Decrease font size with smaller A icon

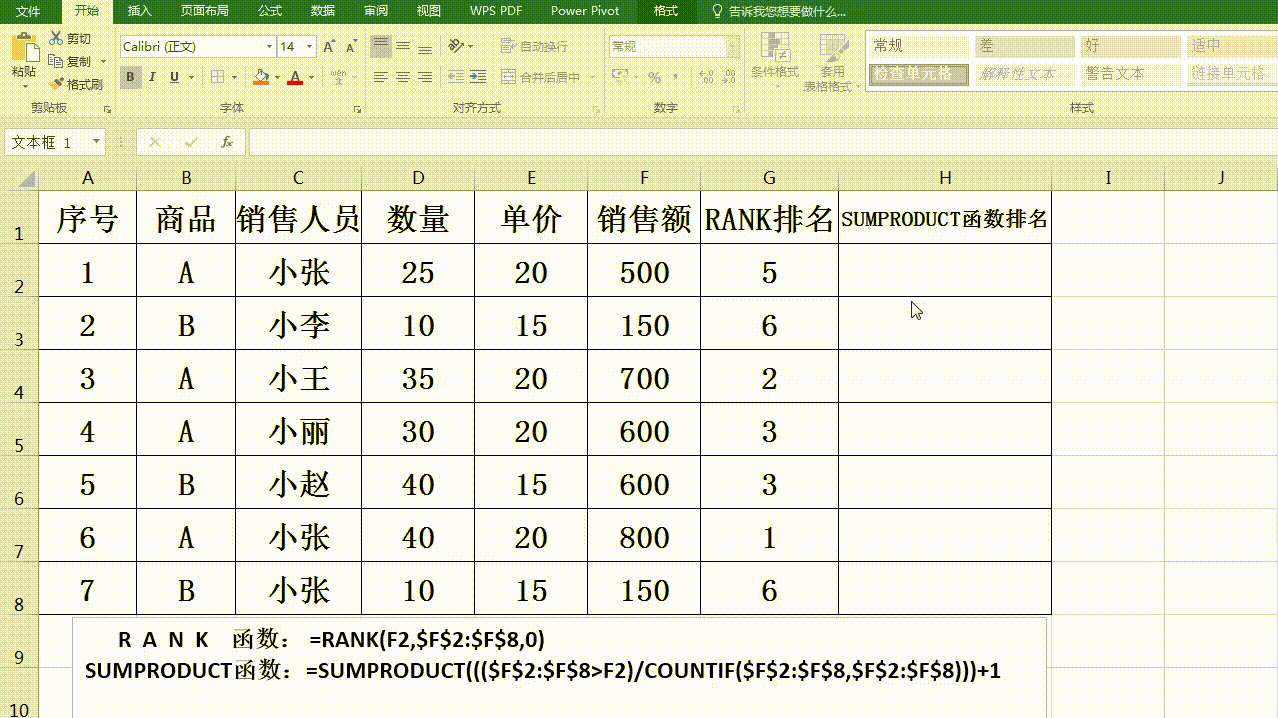351,47
